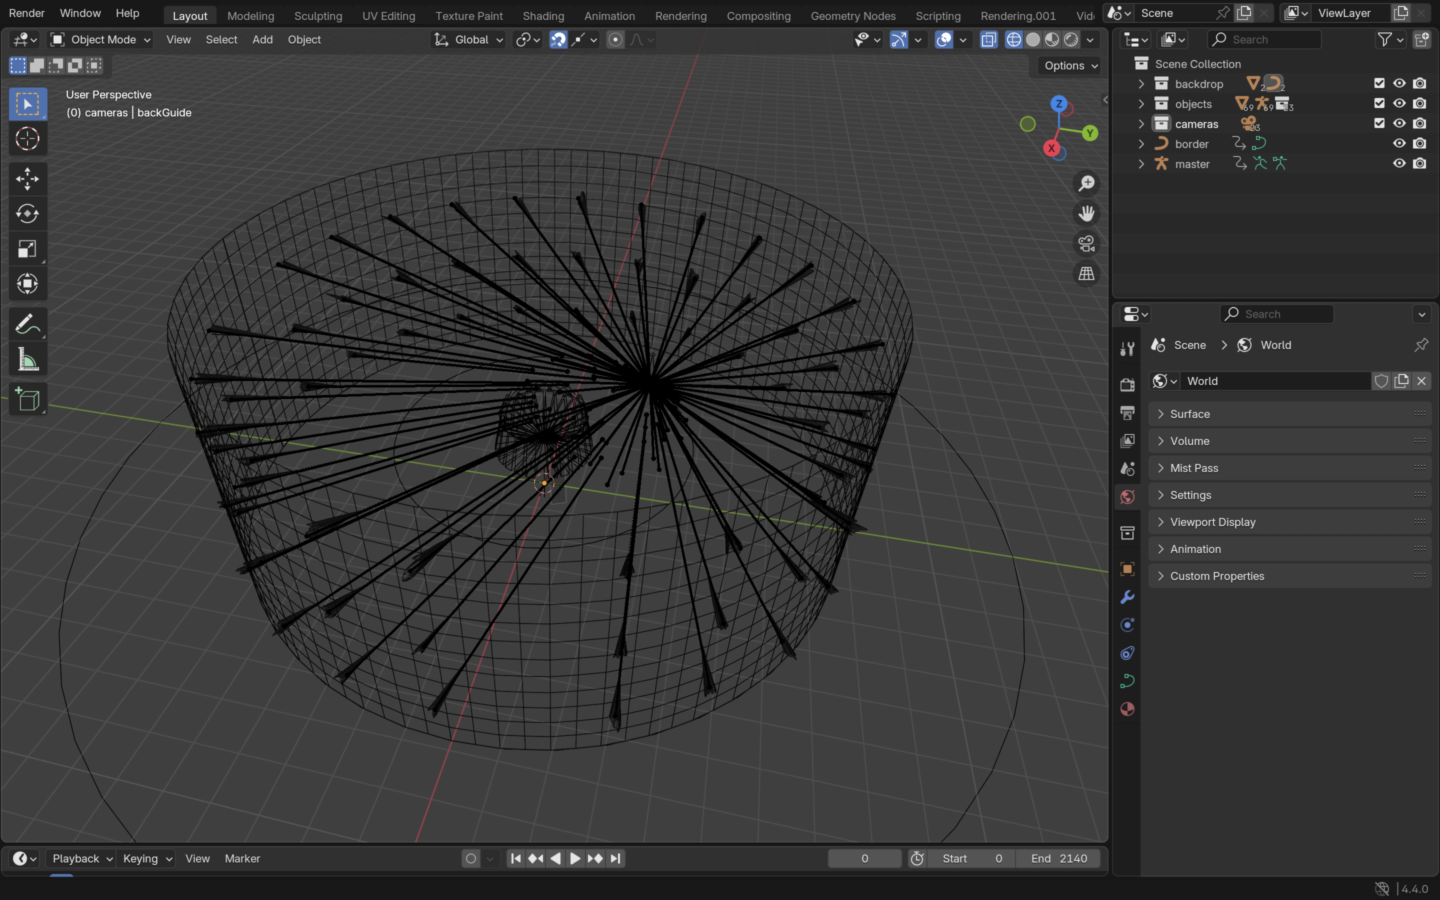Open the Playback dropdown in timeline
Viewport: 1440px width, 900px height.
[82, 859]
